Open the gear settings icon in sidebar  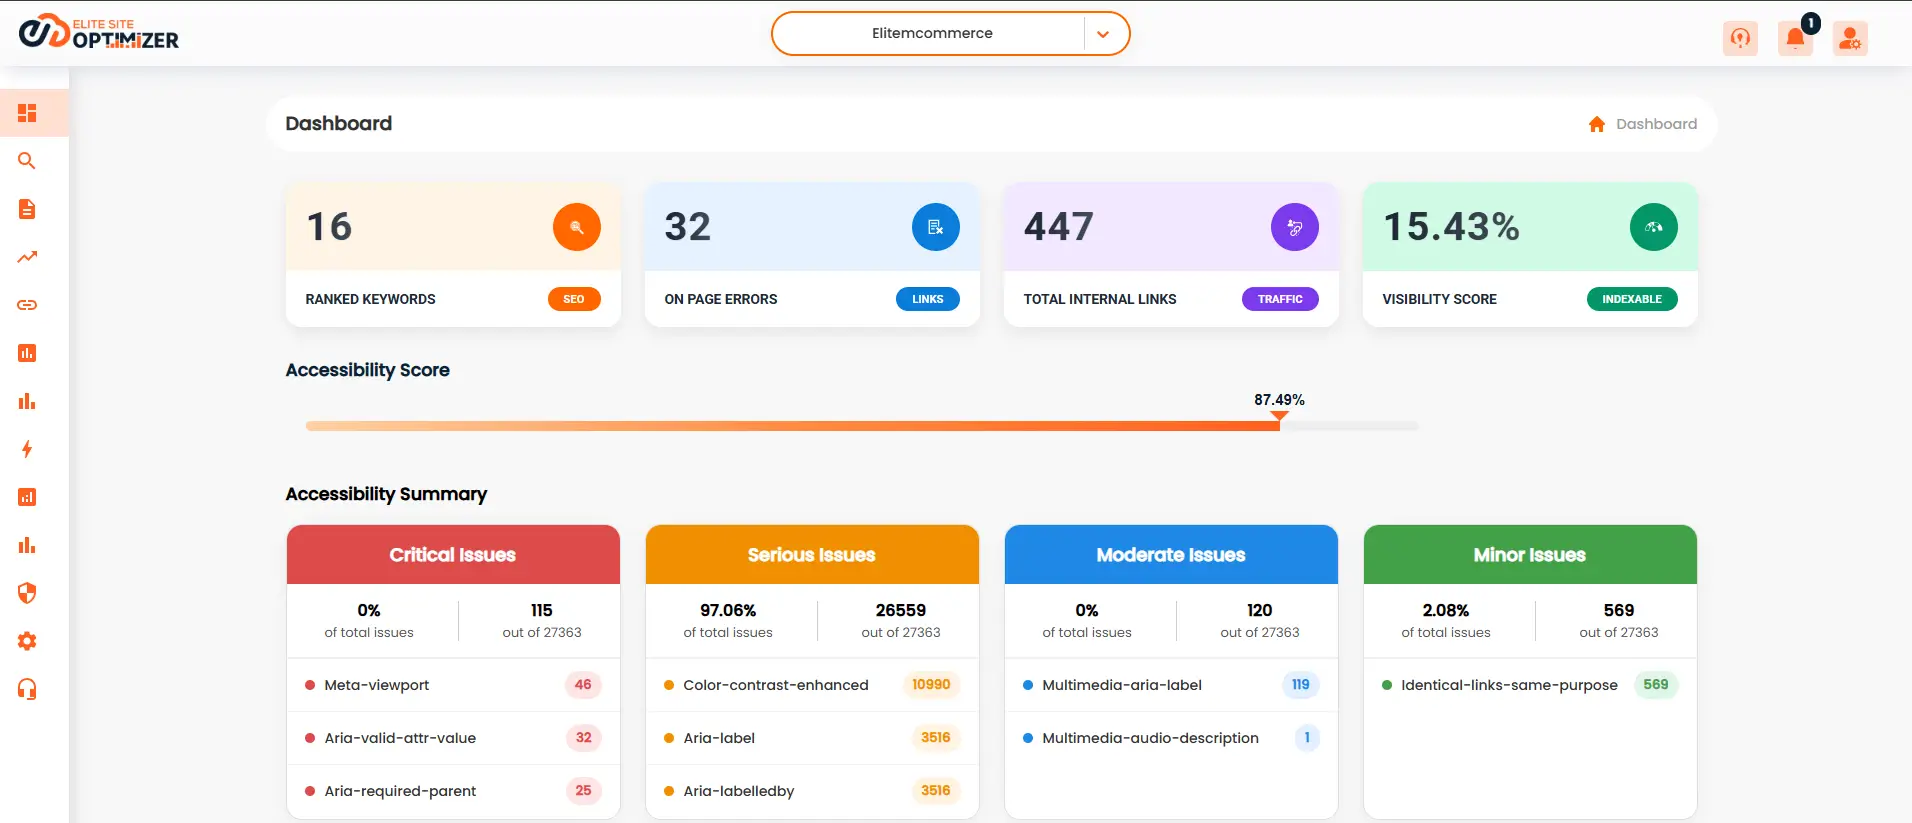(x=27, y=641)
